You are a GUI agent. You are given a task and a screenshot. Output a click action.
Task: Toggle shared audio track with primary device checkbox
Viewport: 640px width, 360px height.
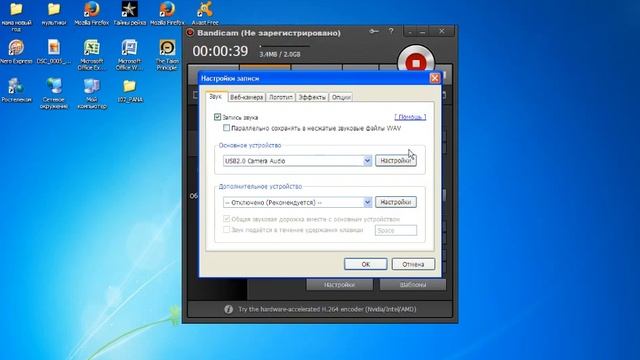[x=227, y=219]
